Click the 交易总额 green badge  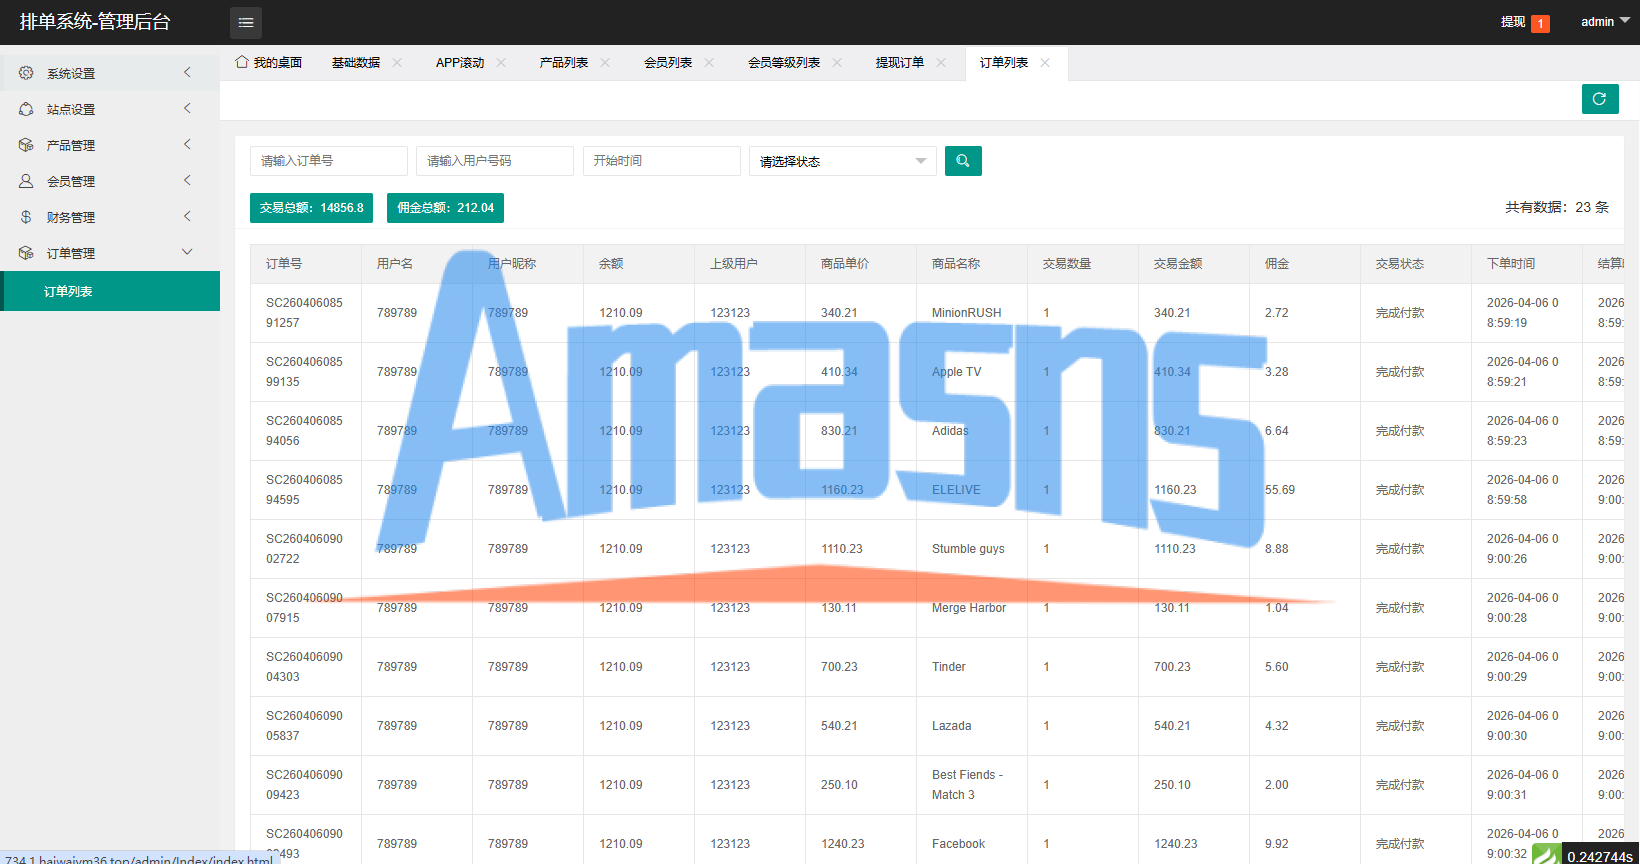[x=311, y=208]
